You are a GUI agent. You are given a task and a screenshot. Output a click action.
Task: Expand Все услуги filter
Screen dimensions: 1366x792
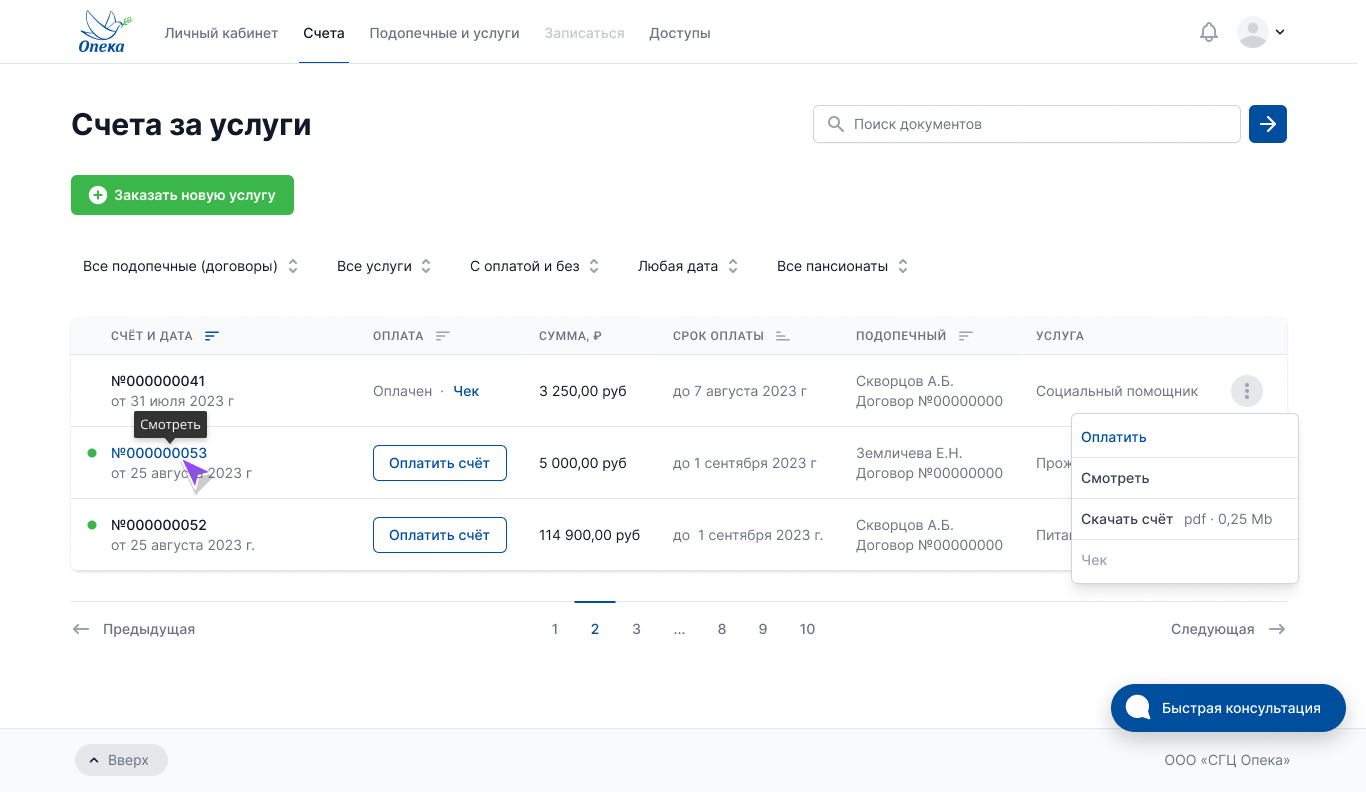384,266
